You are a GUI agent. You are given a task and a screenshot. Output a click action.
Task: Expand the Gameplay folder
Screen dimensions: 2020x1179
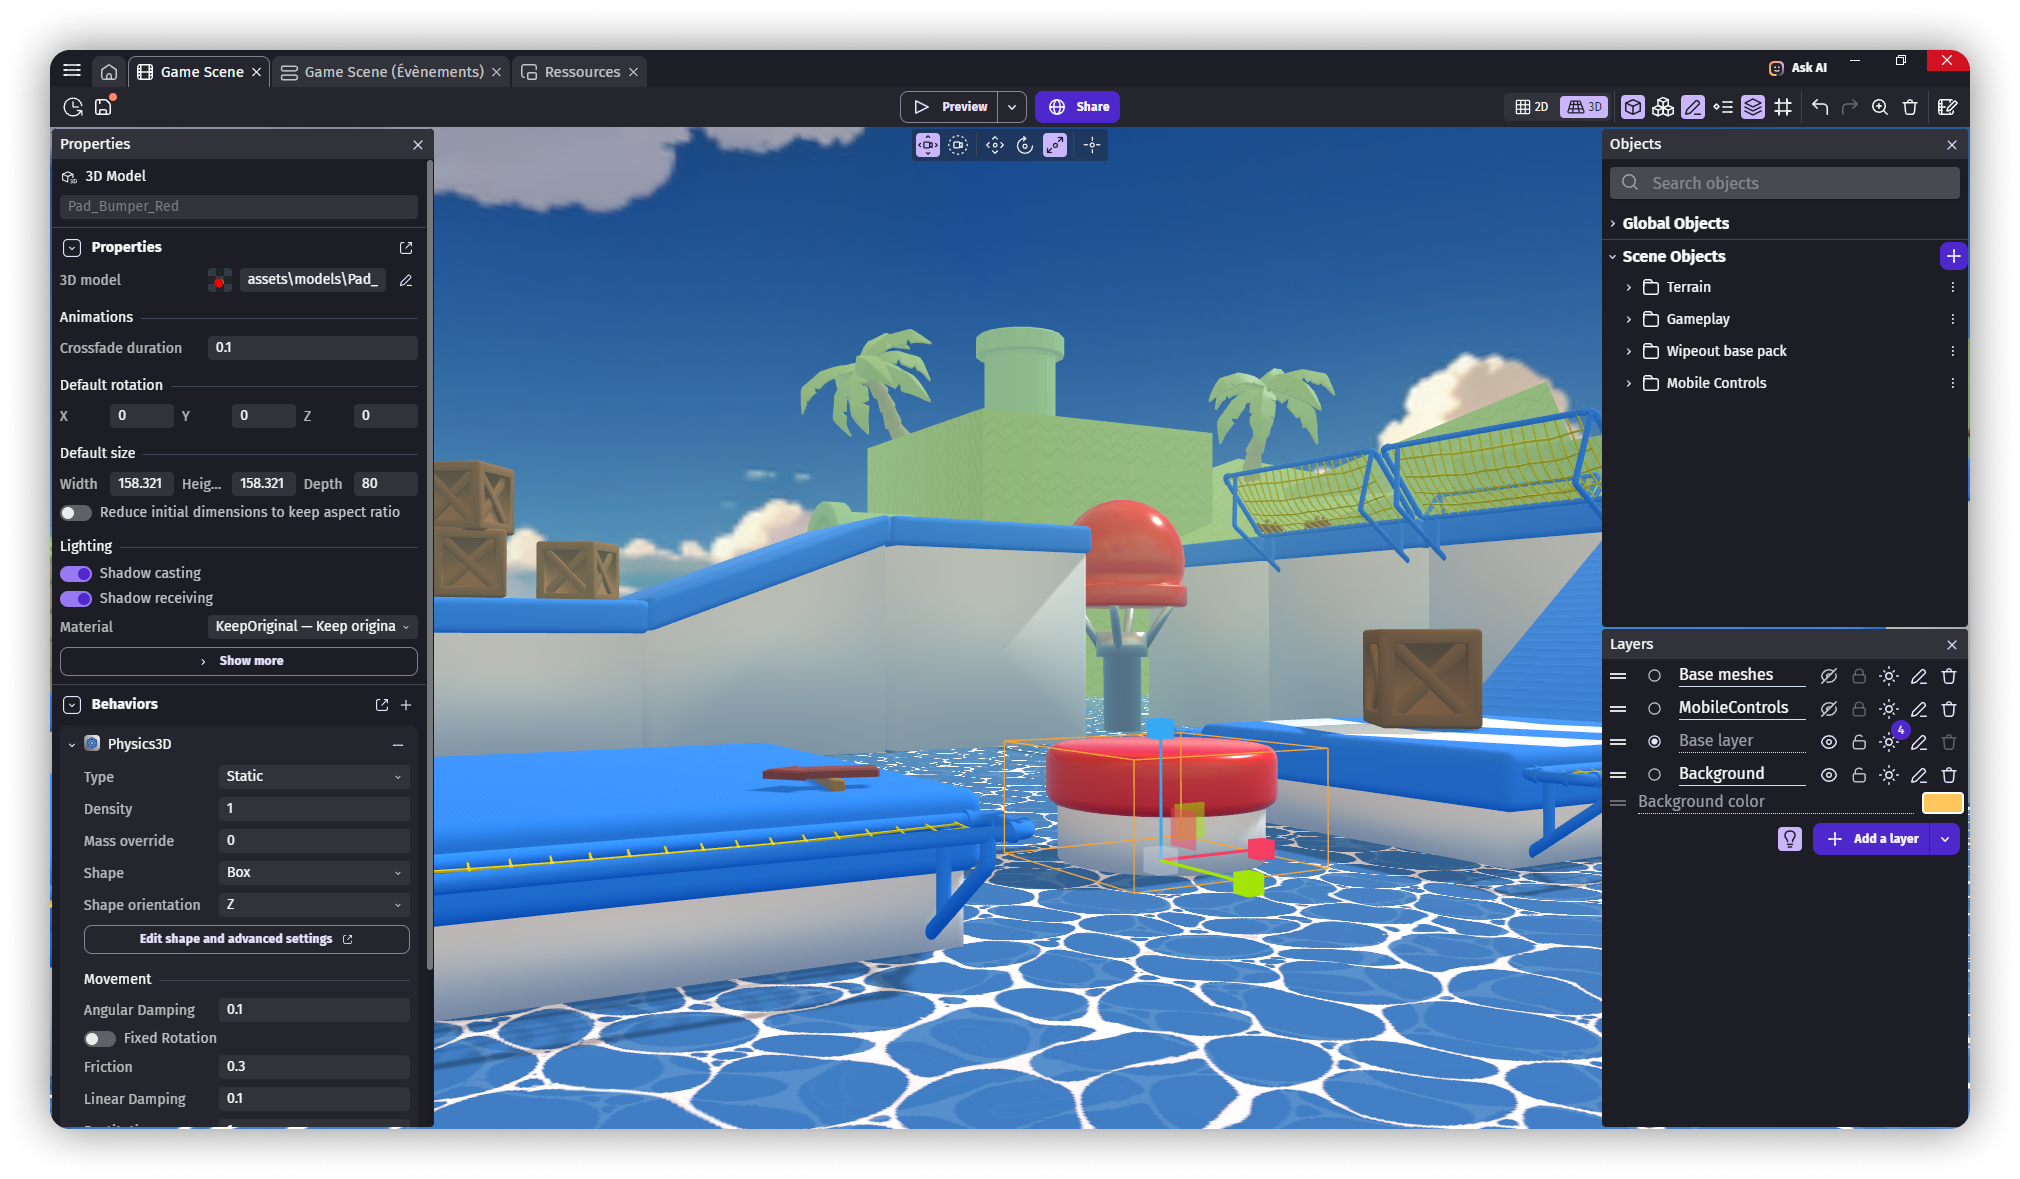click(x=1628, y=319)
